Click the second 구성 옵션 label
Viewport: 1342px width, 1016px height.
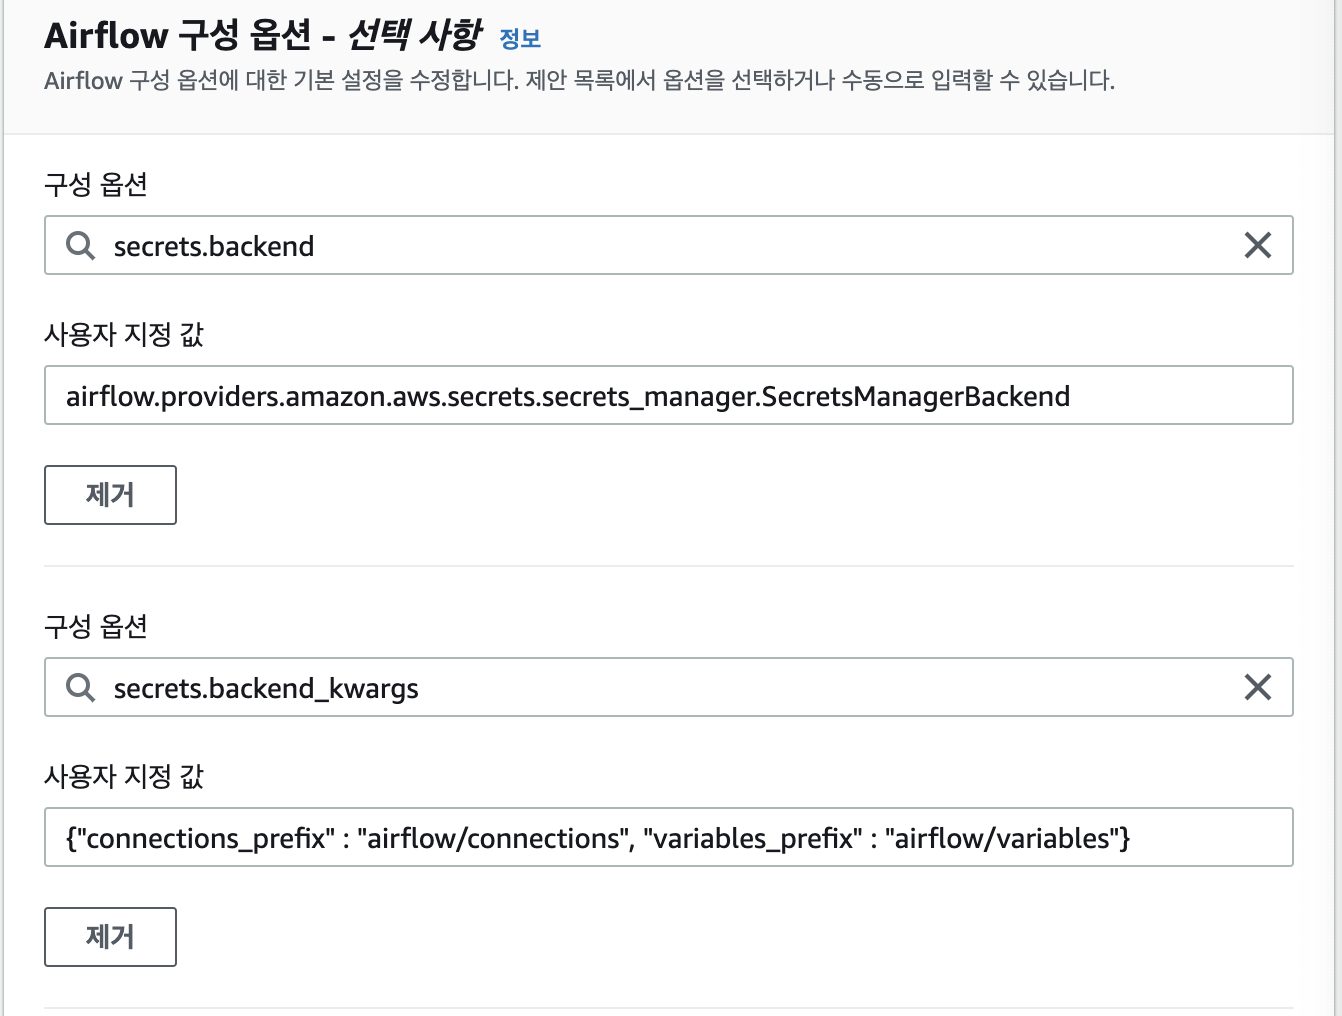point(96,626)
